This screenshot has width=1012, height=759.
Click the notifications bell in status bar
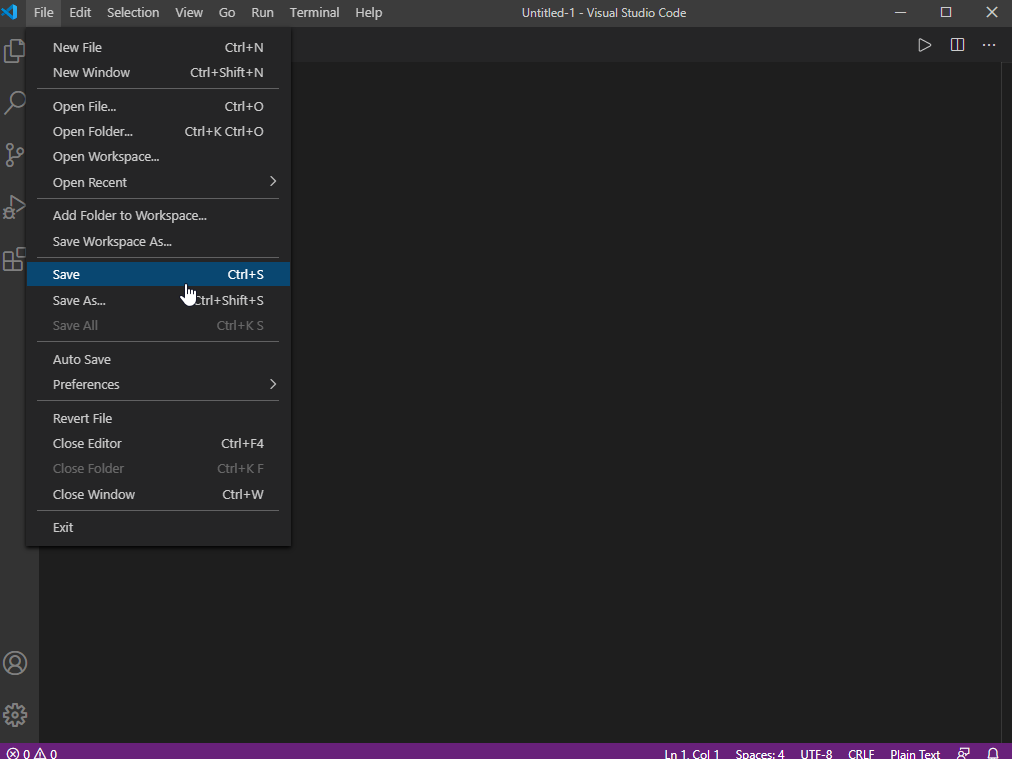[993, 753]
